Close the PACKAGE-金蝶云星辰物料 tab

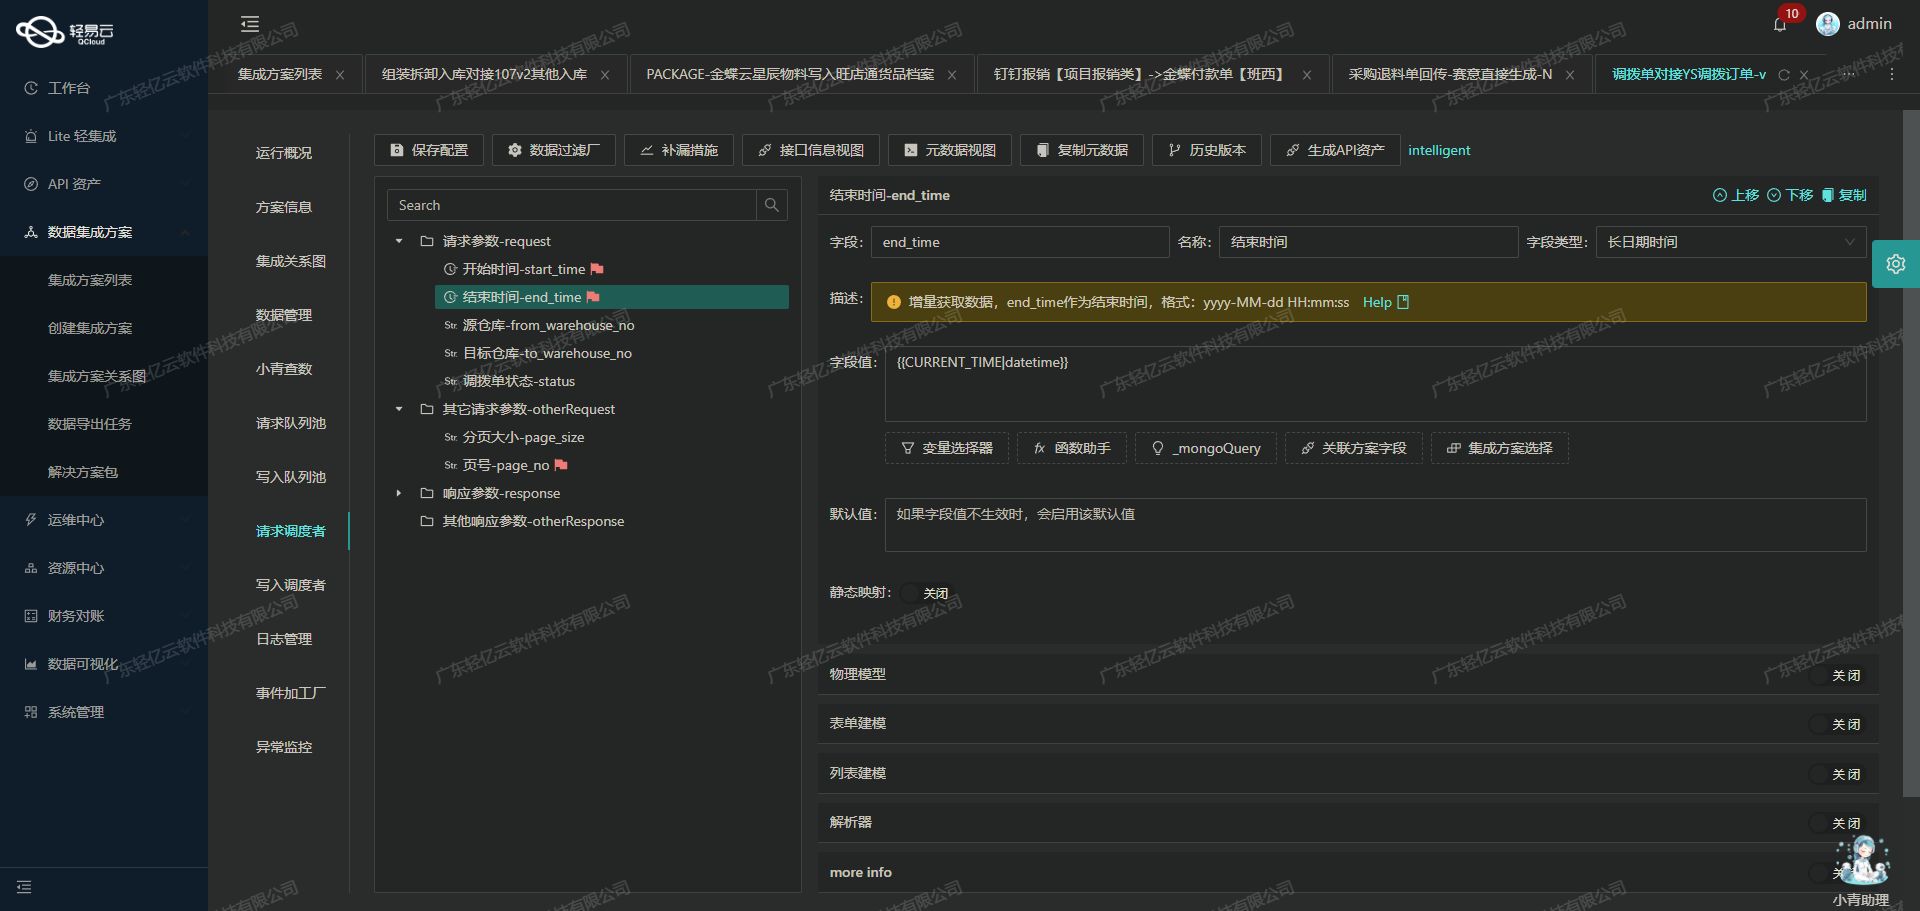coord(952,75)
